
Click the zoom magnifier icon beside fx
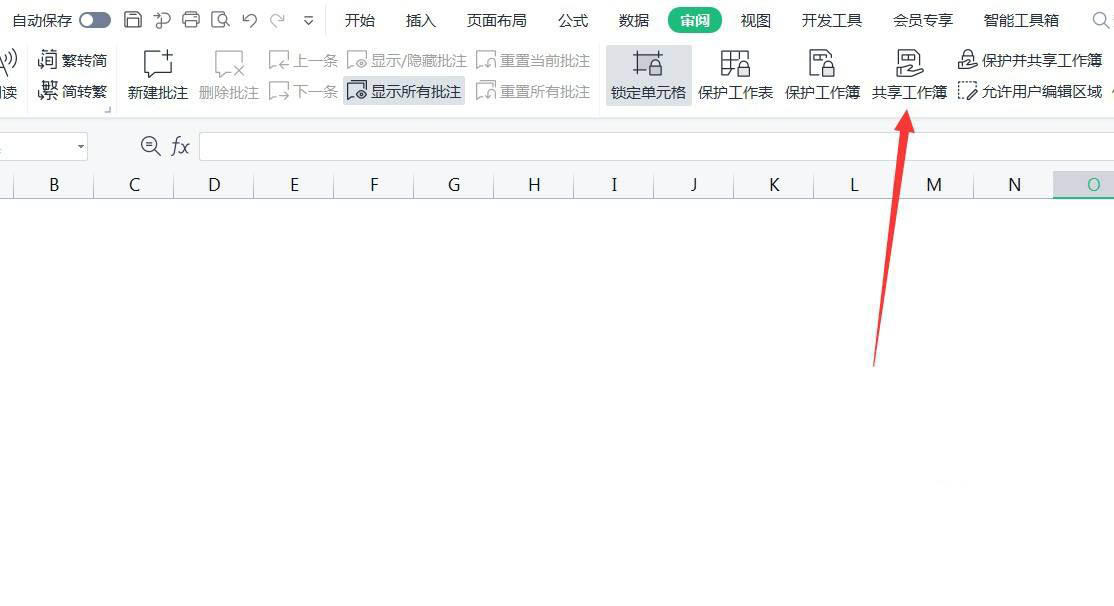pyautogui.click(x=150, y=146)
